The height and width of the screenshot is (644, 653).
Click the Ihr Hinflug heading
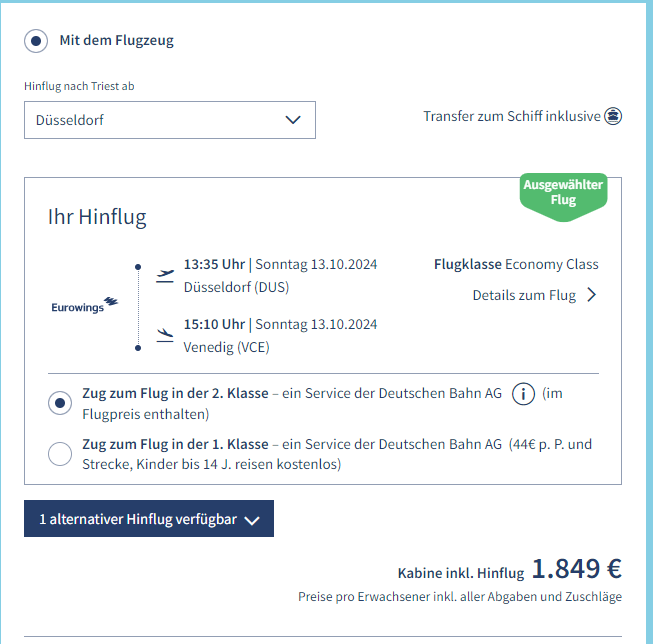tap(97, 217)
